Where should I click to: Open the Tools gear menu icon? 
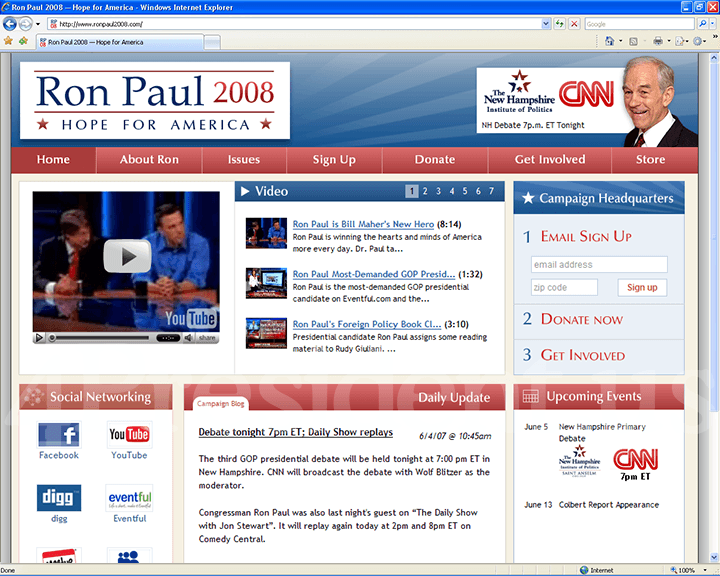tap(698, 41)
